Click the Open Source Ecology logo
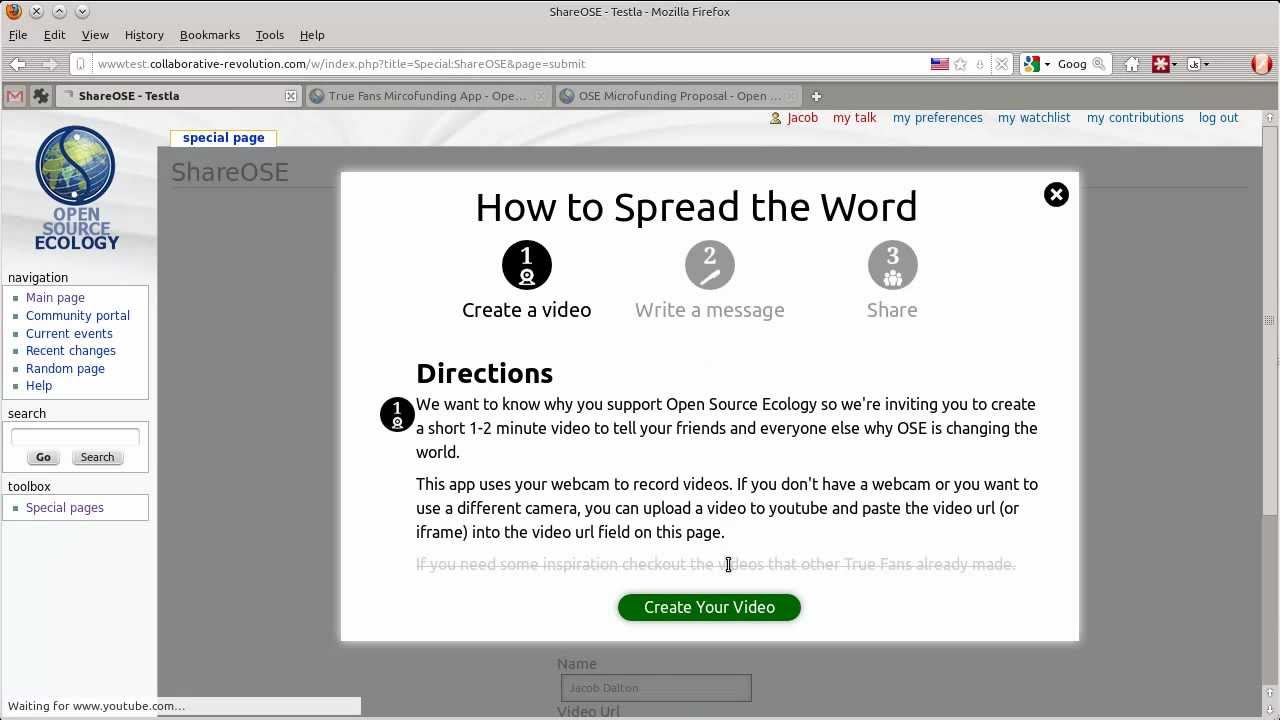This screenshot has width=1280, height=720. coord(77,188)
